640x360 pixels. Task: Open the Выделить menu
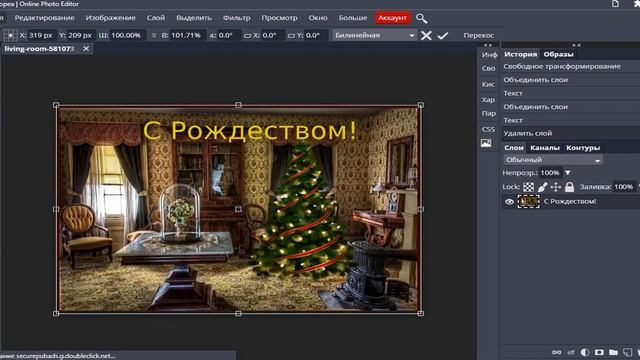click(x=194, y=18)
